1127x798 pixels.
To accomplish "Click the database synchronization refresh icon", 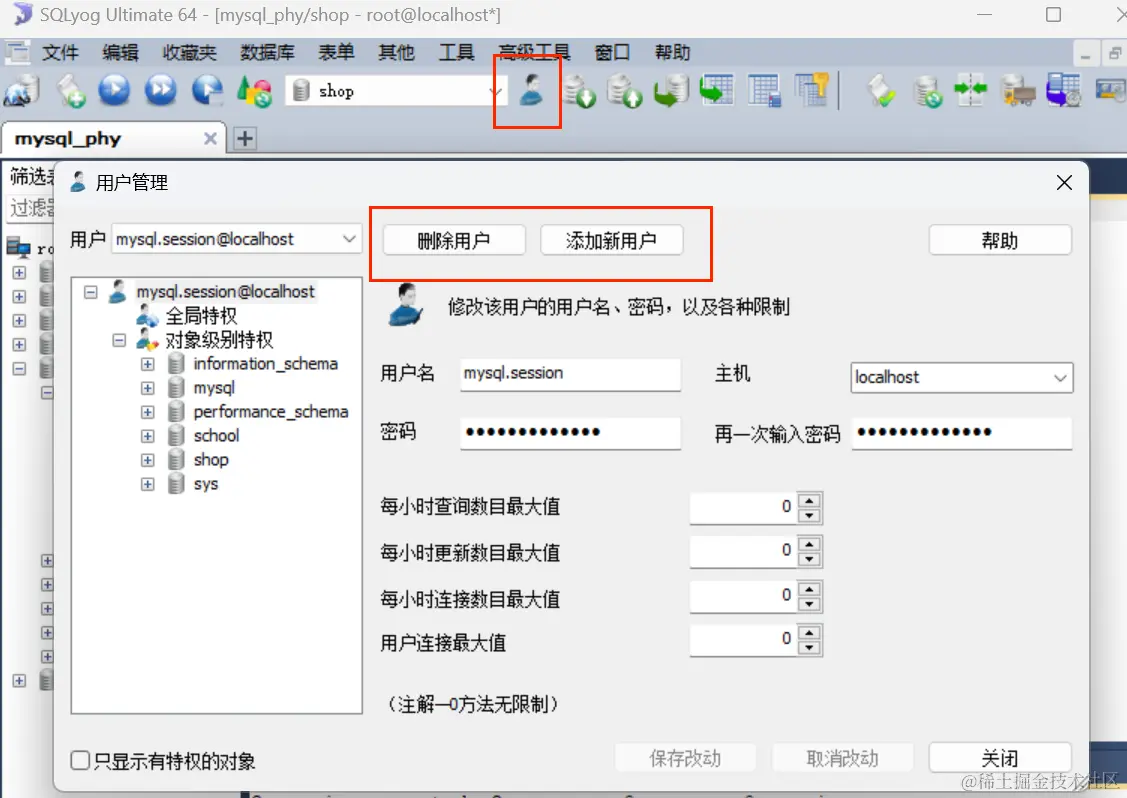I will [x=927, y=92].
